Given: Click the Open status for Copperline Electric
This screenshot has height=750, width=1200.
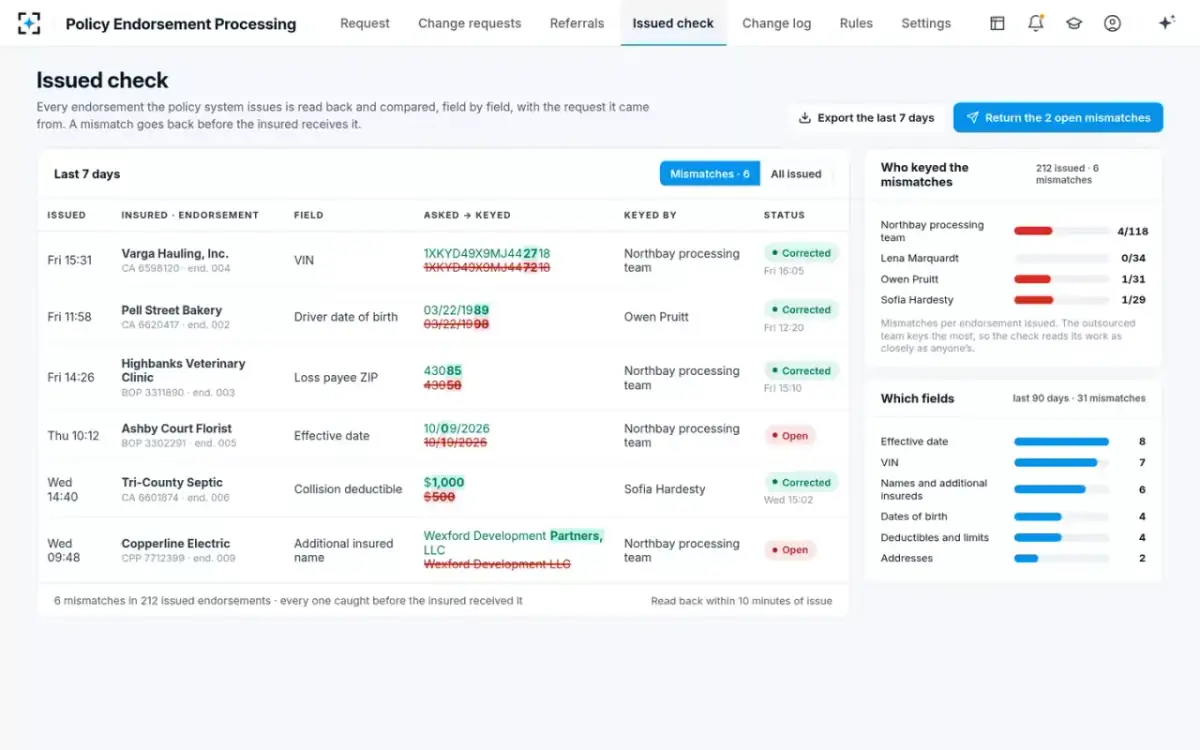Looking at the screenshot, I should point(790,550).
